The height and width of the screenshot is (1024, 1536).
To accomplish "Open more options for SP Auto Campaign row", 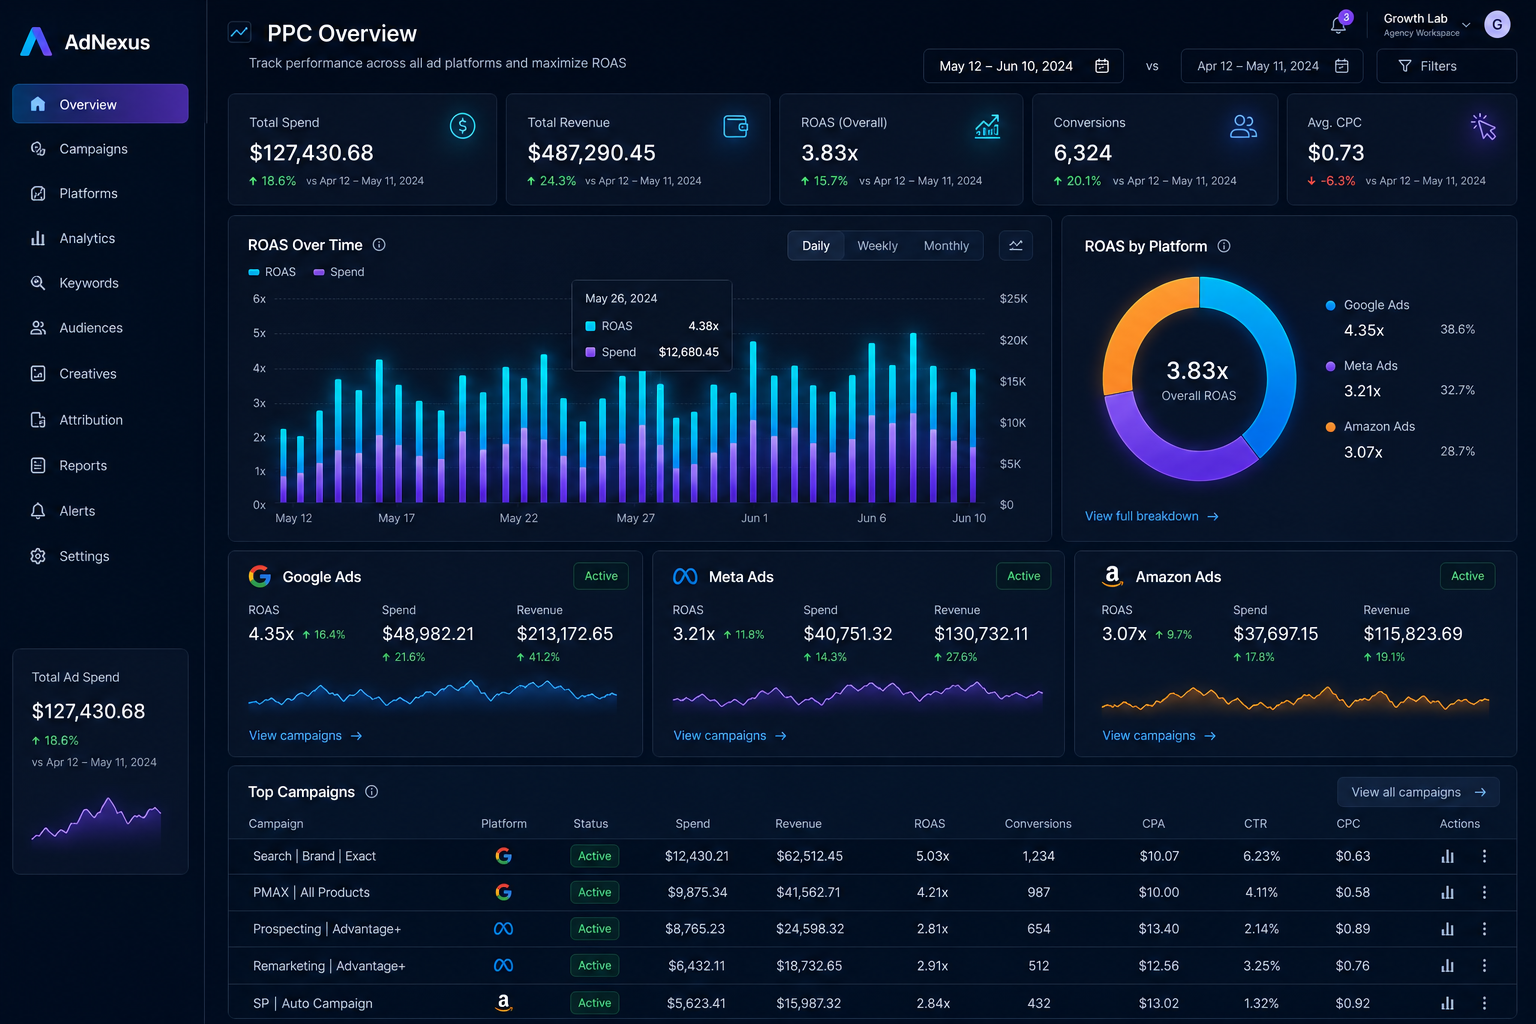I will point(1484,1003).
